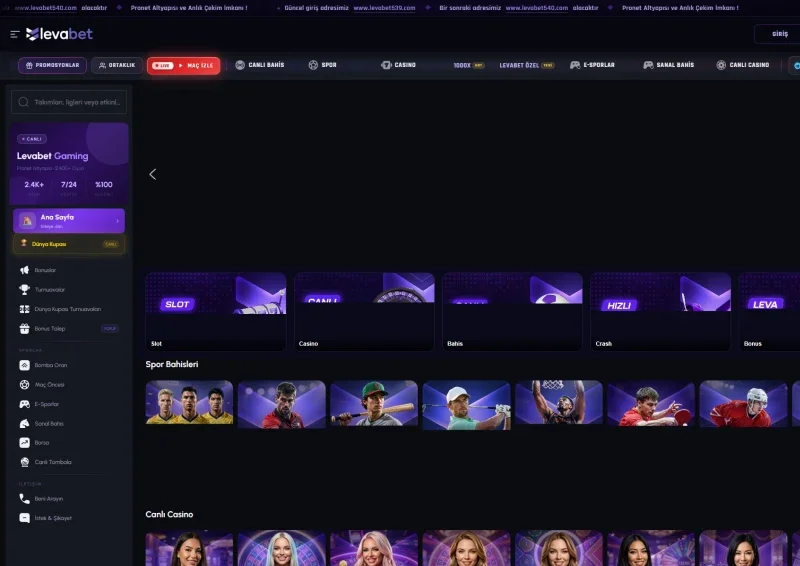Follow the www.levabet539.com link in the ticker

pos(384,8)
